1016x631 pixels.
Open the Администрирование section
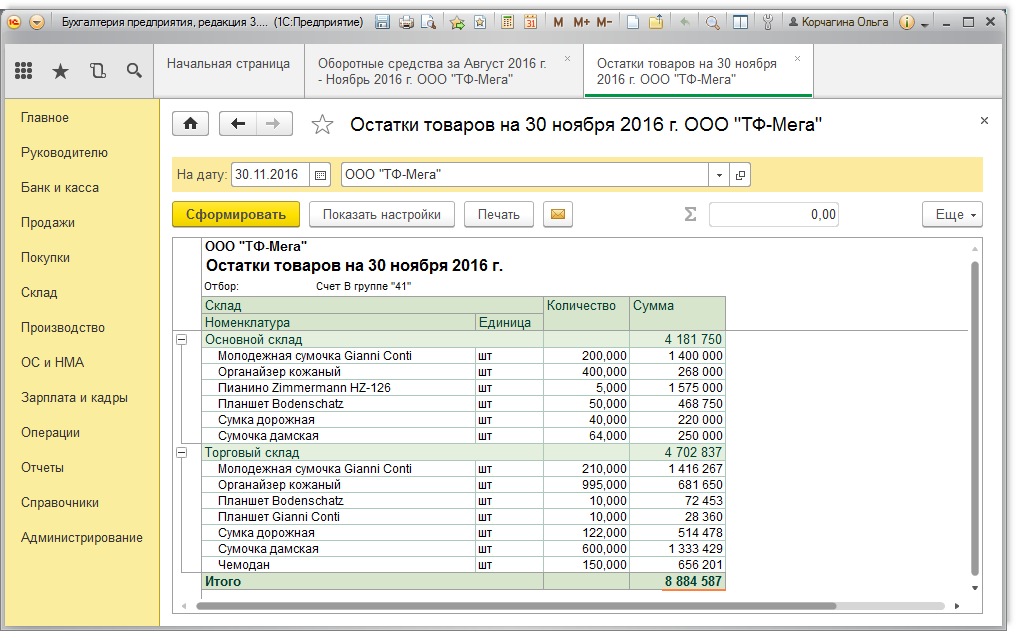[x=82, y=538]
